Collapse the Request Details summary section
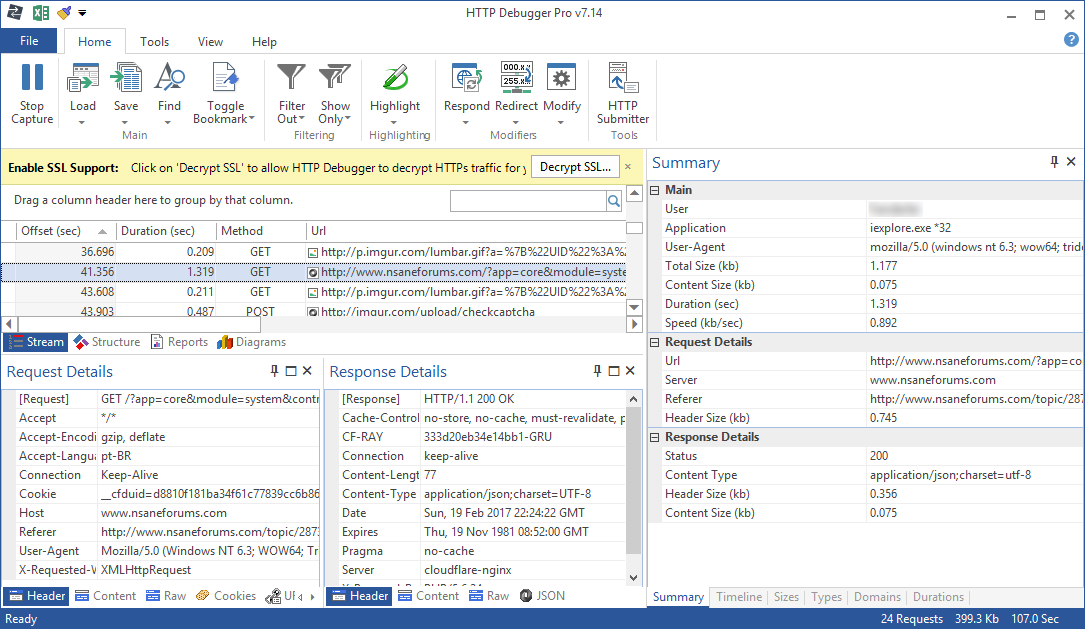1085x629 pixels. pos(655,343)
